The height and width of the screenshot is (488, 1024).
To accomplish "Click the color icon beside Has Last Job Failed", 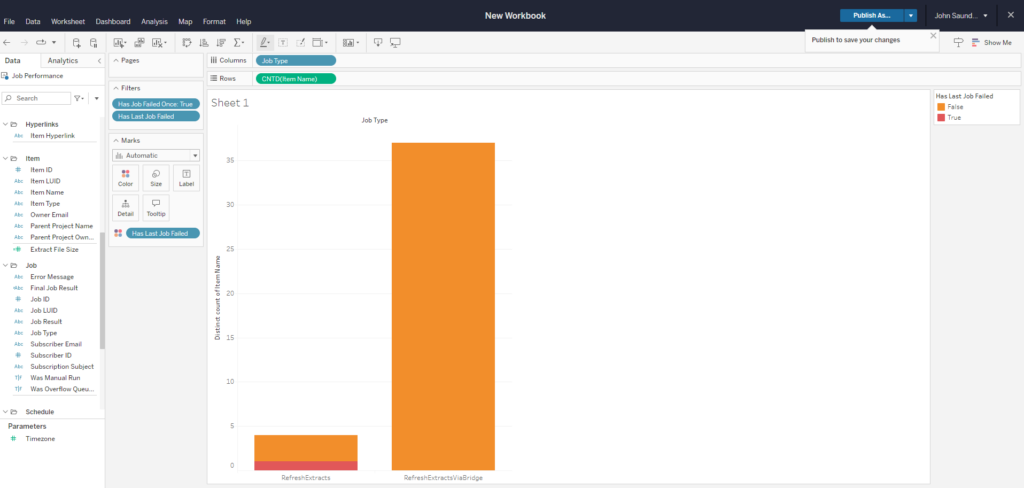I will [118, 233].
